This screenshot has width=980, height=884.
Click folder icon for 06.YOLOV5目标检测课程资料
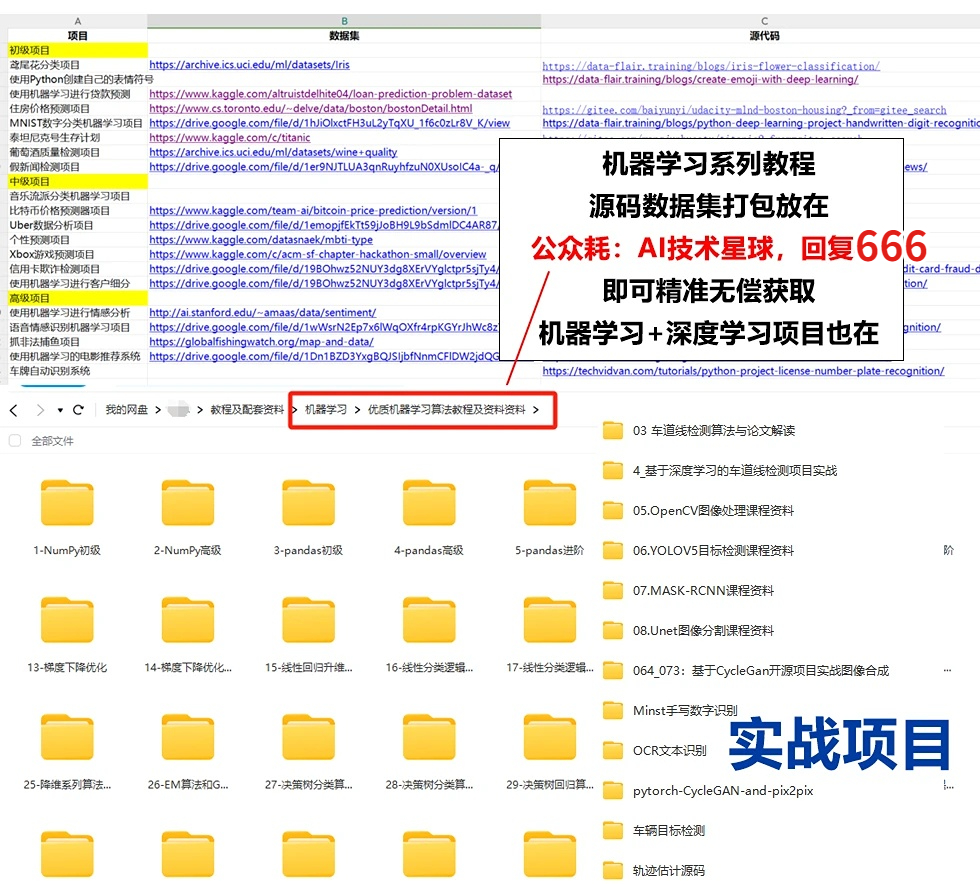pyautogui.click(x=612, y=550)
